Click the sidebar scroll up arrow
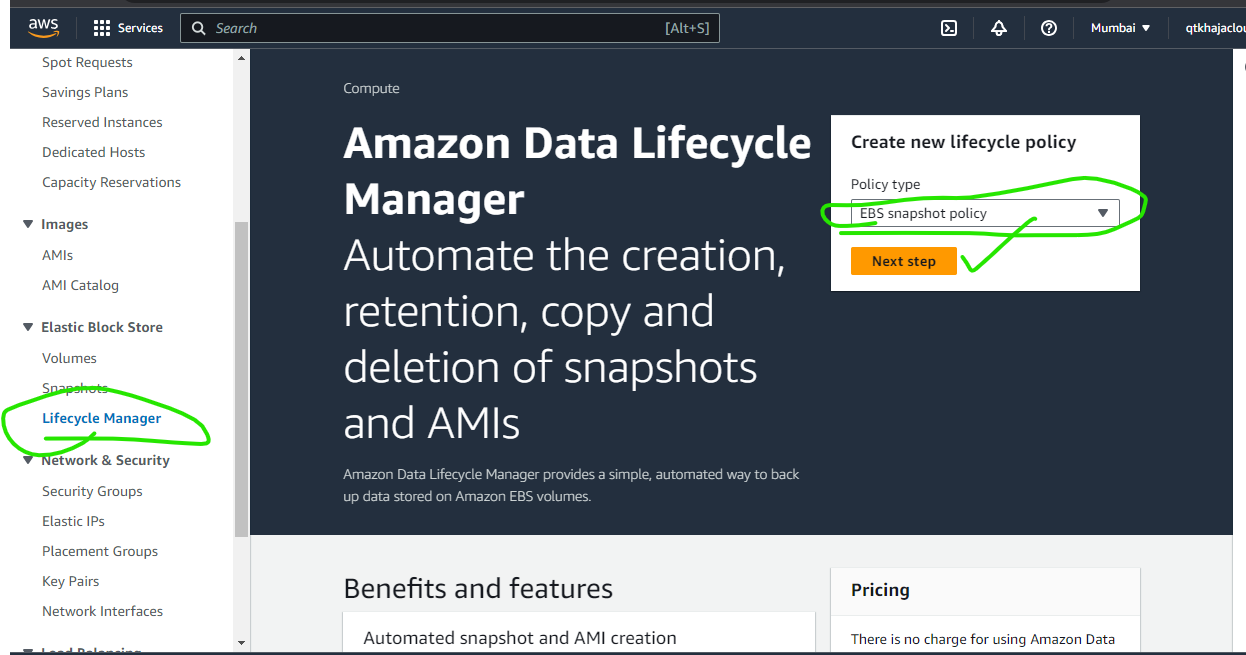Viewport: 1246px width, 655px height. pos(241,58)
